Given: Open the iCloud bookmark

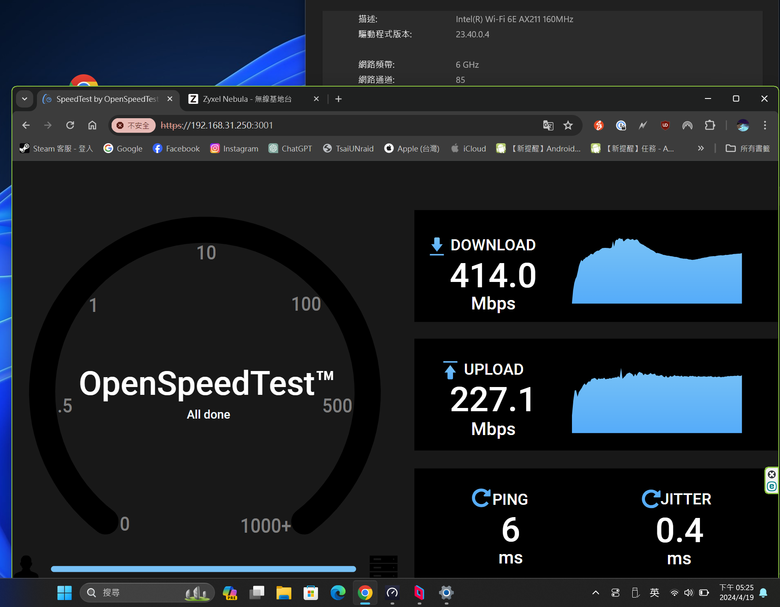Looking at the screenshot, I should (468, 148).
